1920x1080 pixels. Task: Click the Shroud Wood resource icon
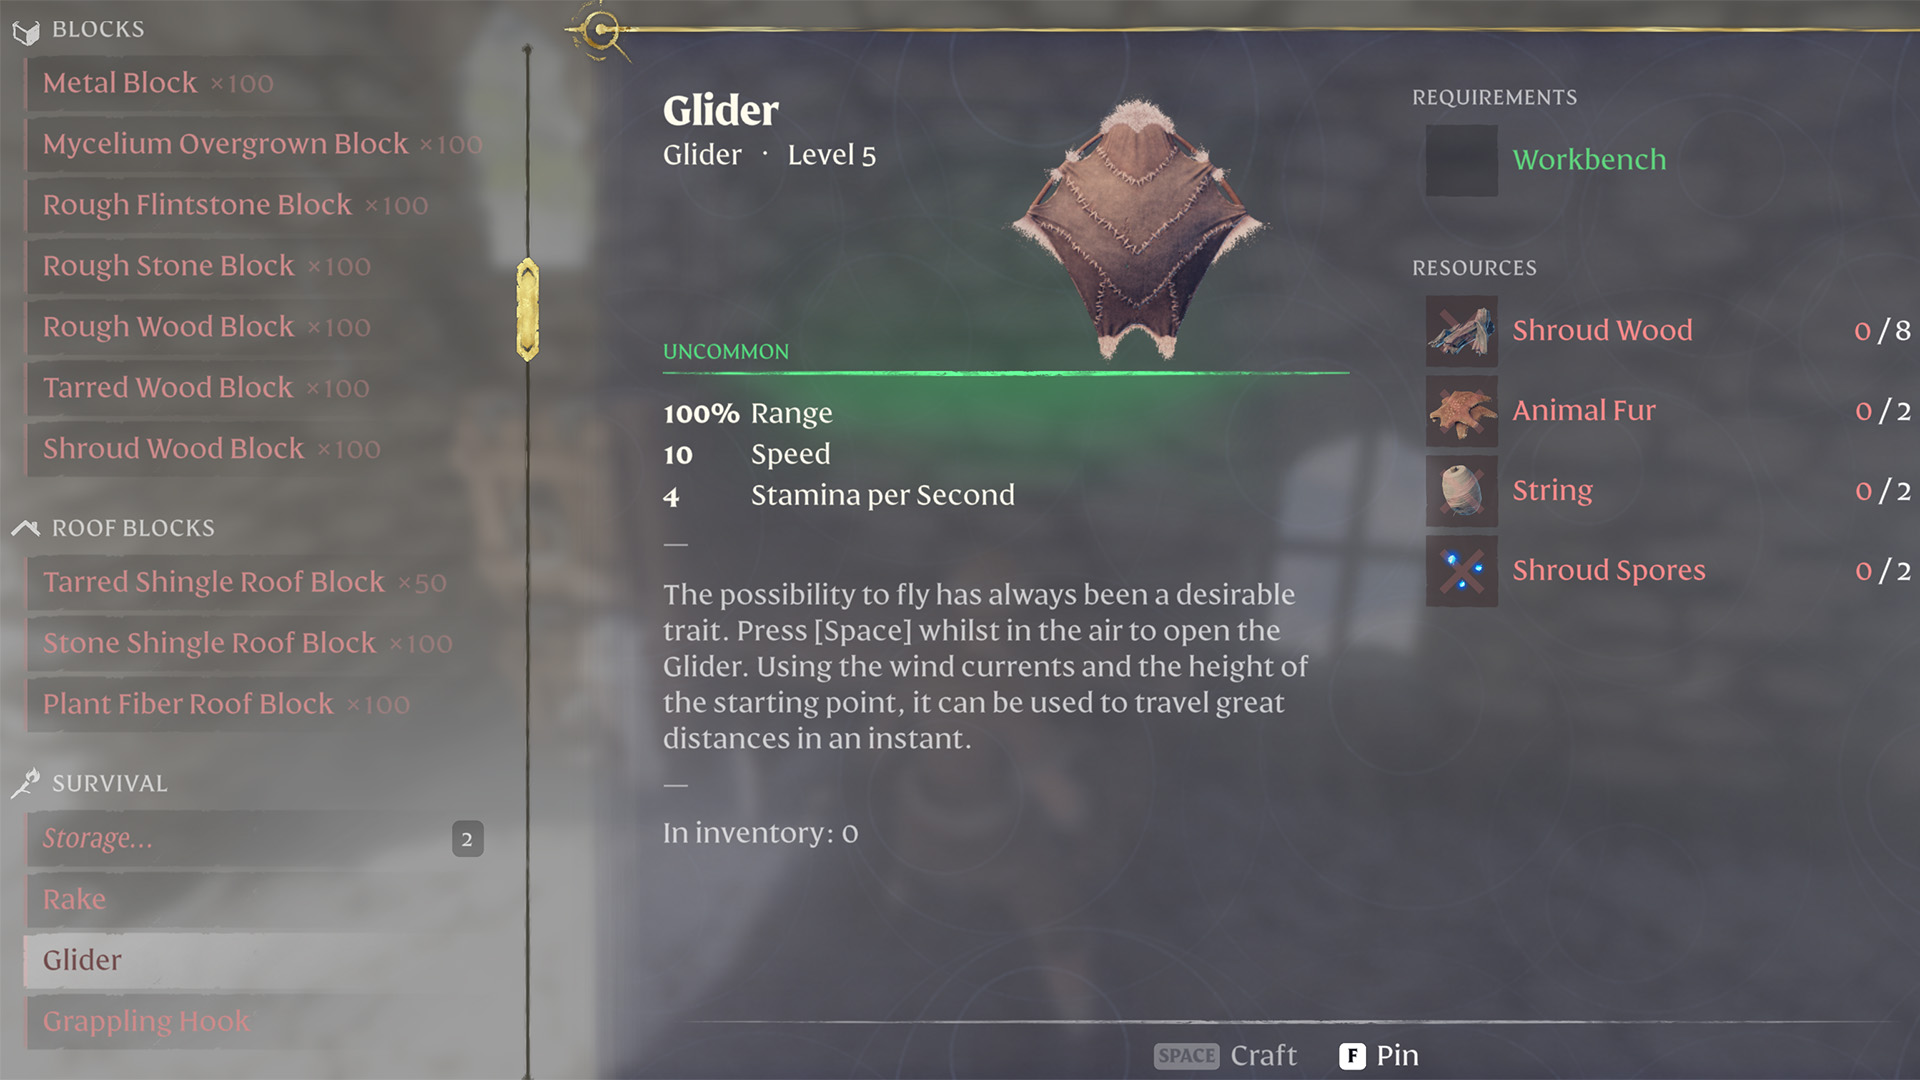point(1460,330)
